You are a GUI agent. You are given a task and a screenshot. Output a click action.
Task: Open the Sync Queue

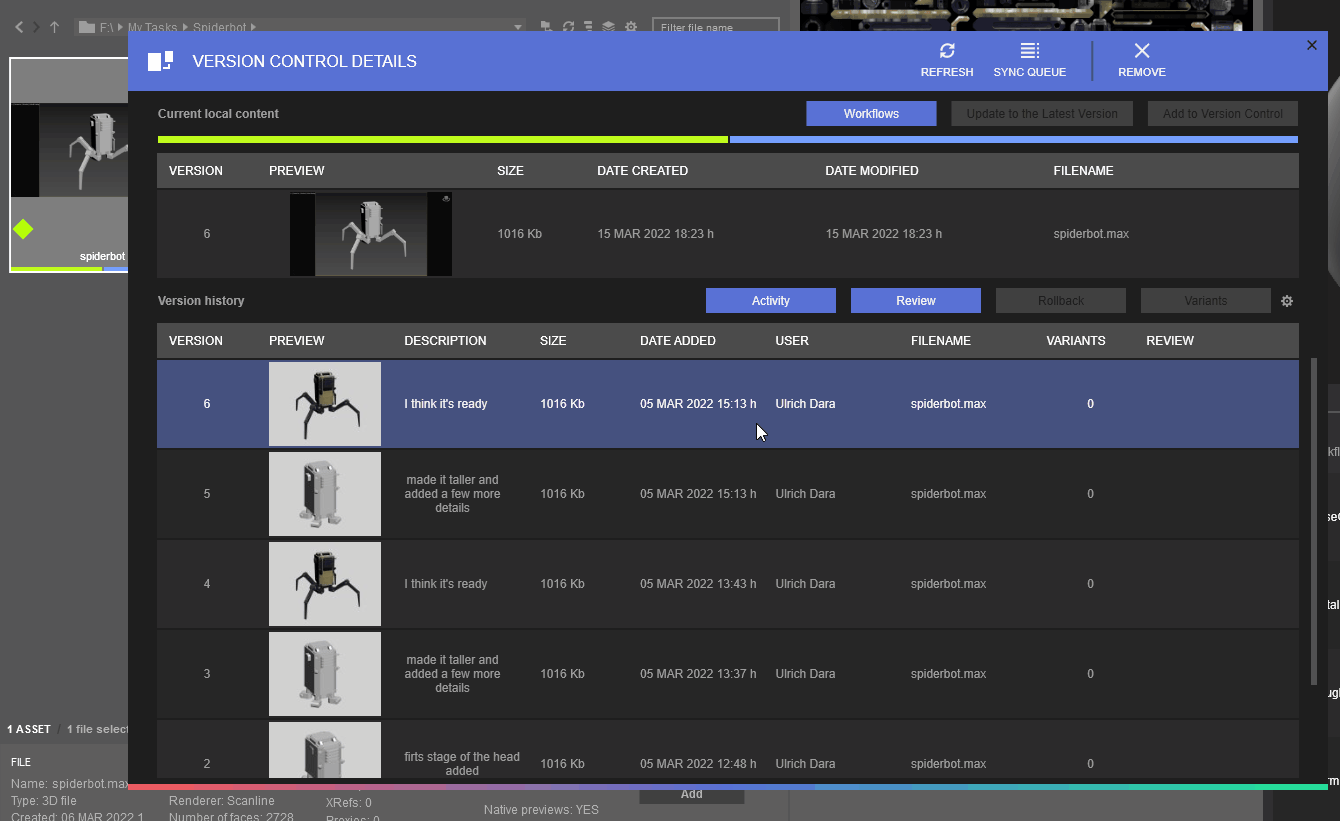[x=1029, y=52]
